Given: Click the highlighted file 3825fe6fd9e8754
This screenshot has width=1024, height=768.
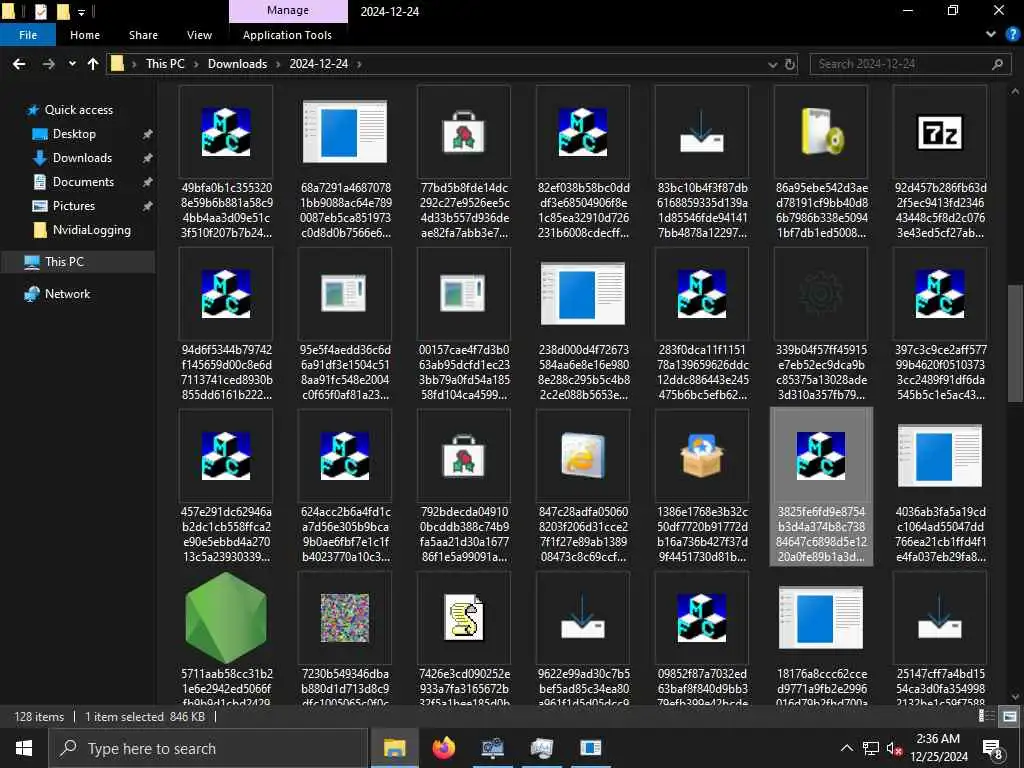Looking at the screenshot, I should point(821,487).
